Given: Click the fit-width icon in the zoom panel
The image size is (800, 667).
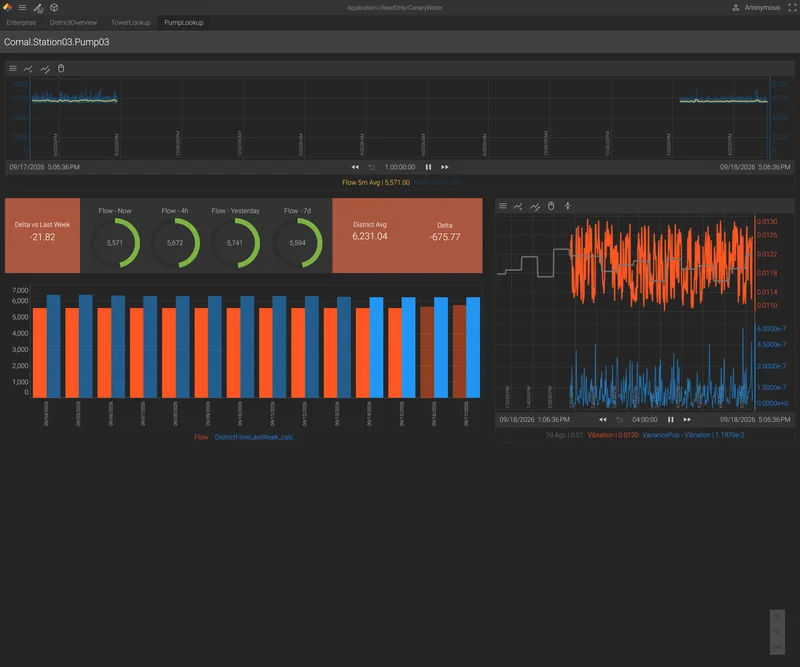Looking at the screenshot, I should [777, 647].
